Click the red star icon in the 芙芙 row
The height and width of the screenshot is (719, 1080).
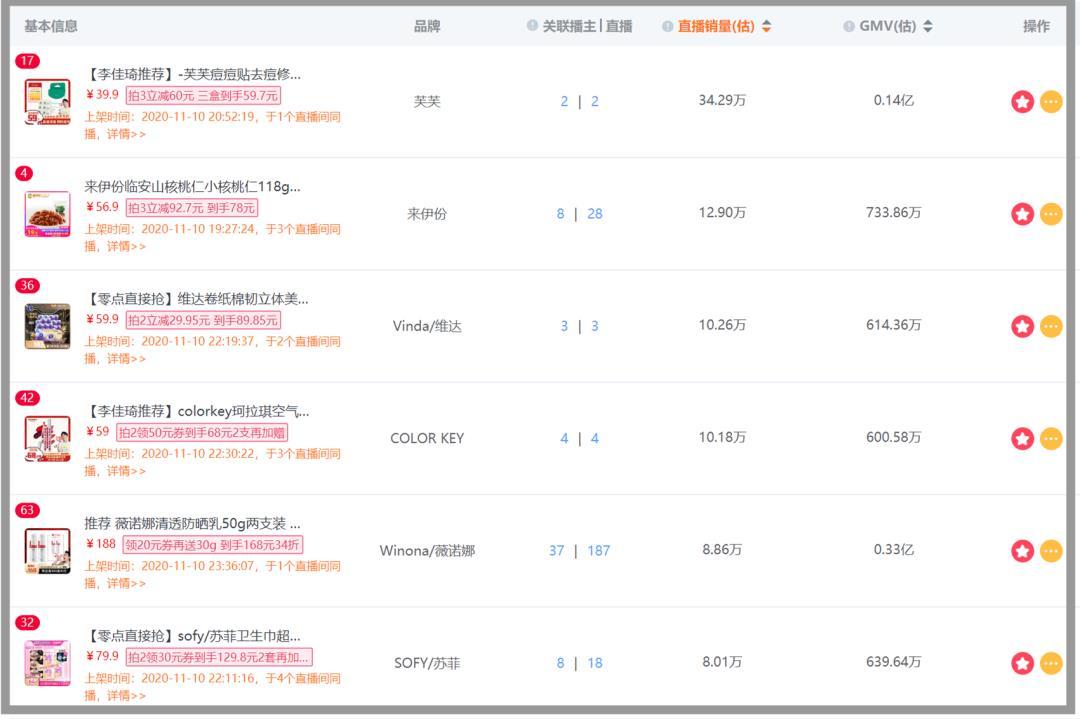coord(1022,102)
